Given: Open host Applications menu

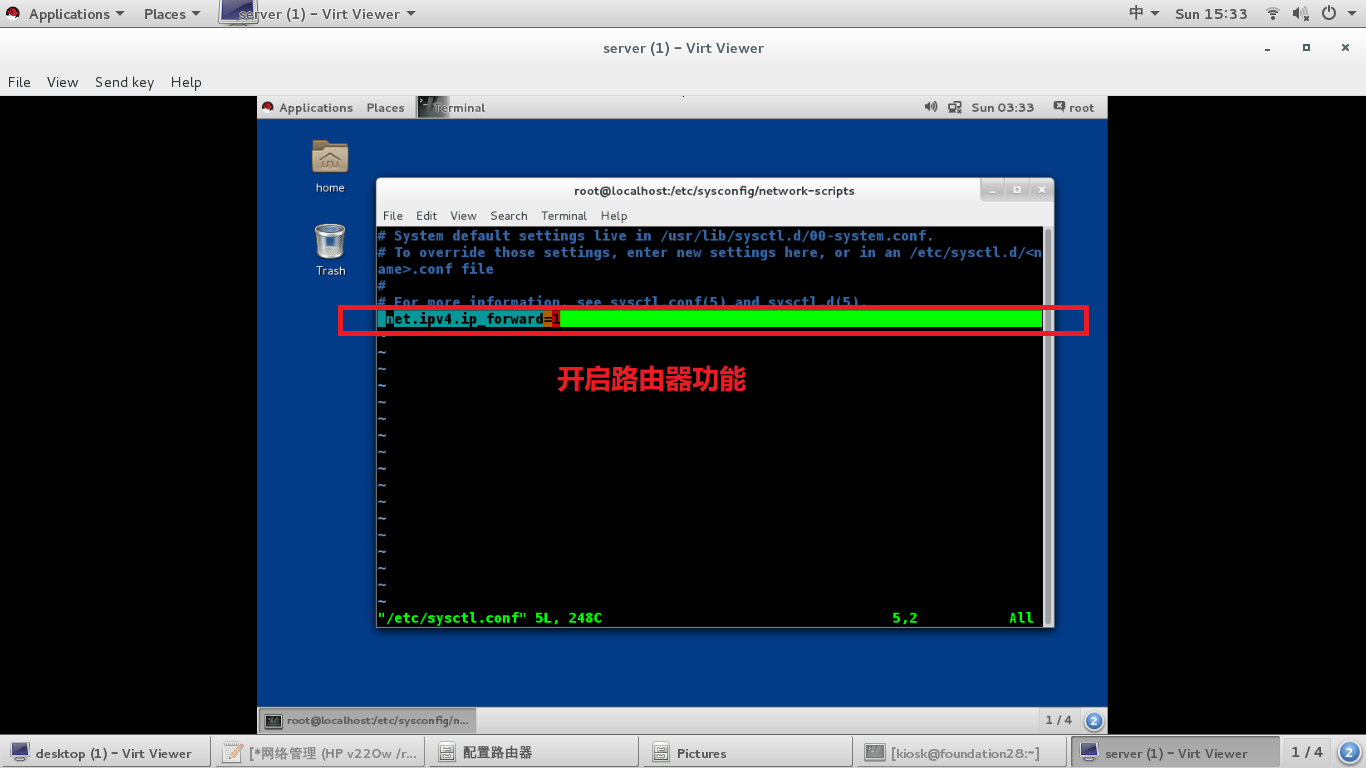Looking at the screenshot, I should click(76, 14).
